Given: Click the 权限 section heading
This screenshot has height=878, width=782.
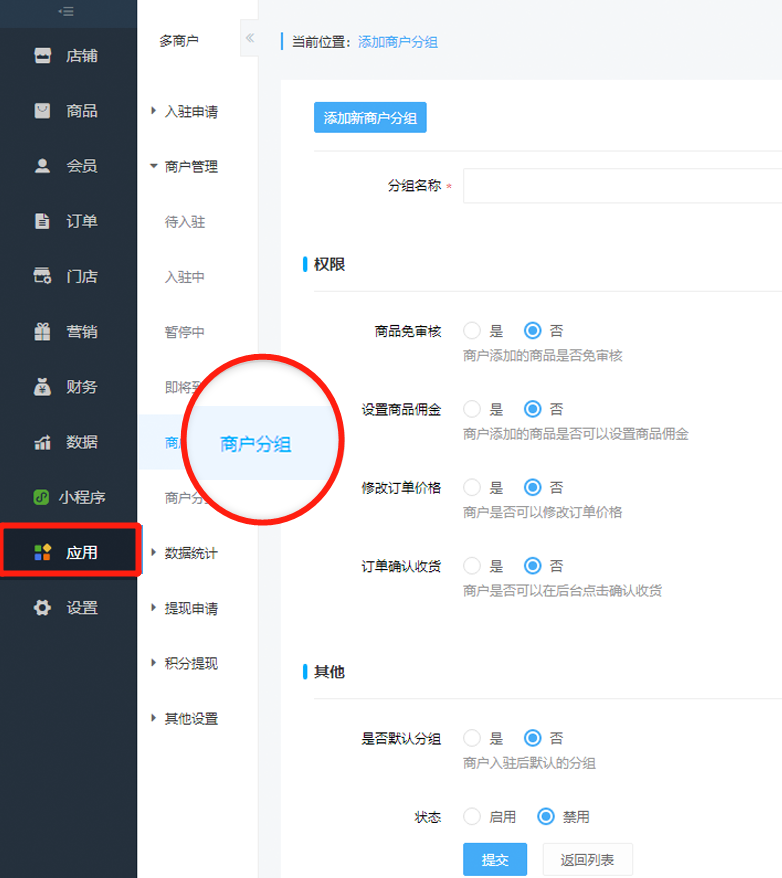Looking at the screenshot, I should tap(329, 264).
